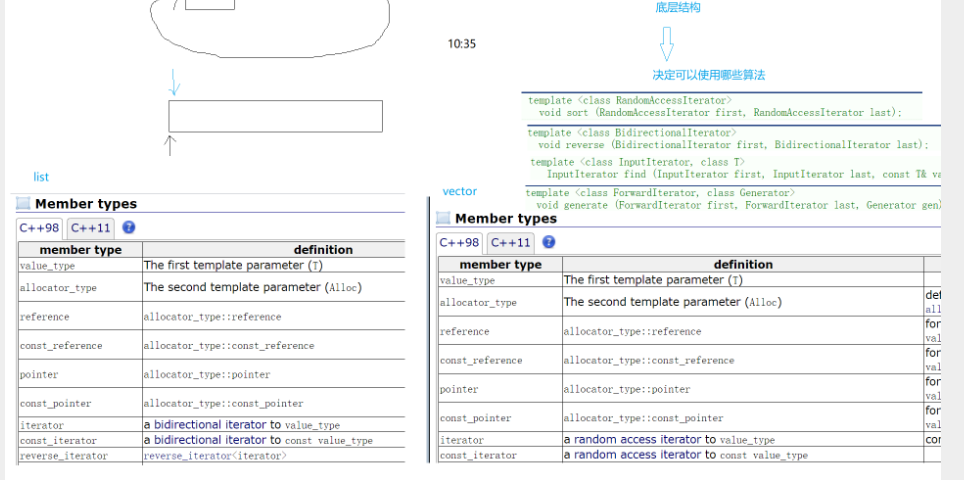Click const_pointer cell in vector table

pos(500,417)
